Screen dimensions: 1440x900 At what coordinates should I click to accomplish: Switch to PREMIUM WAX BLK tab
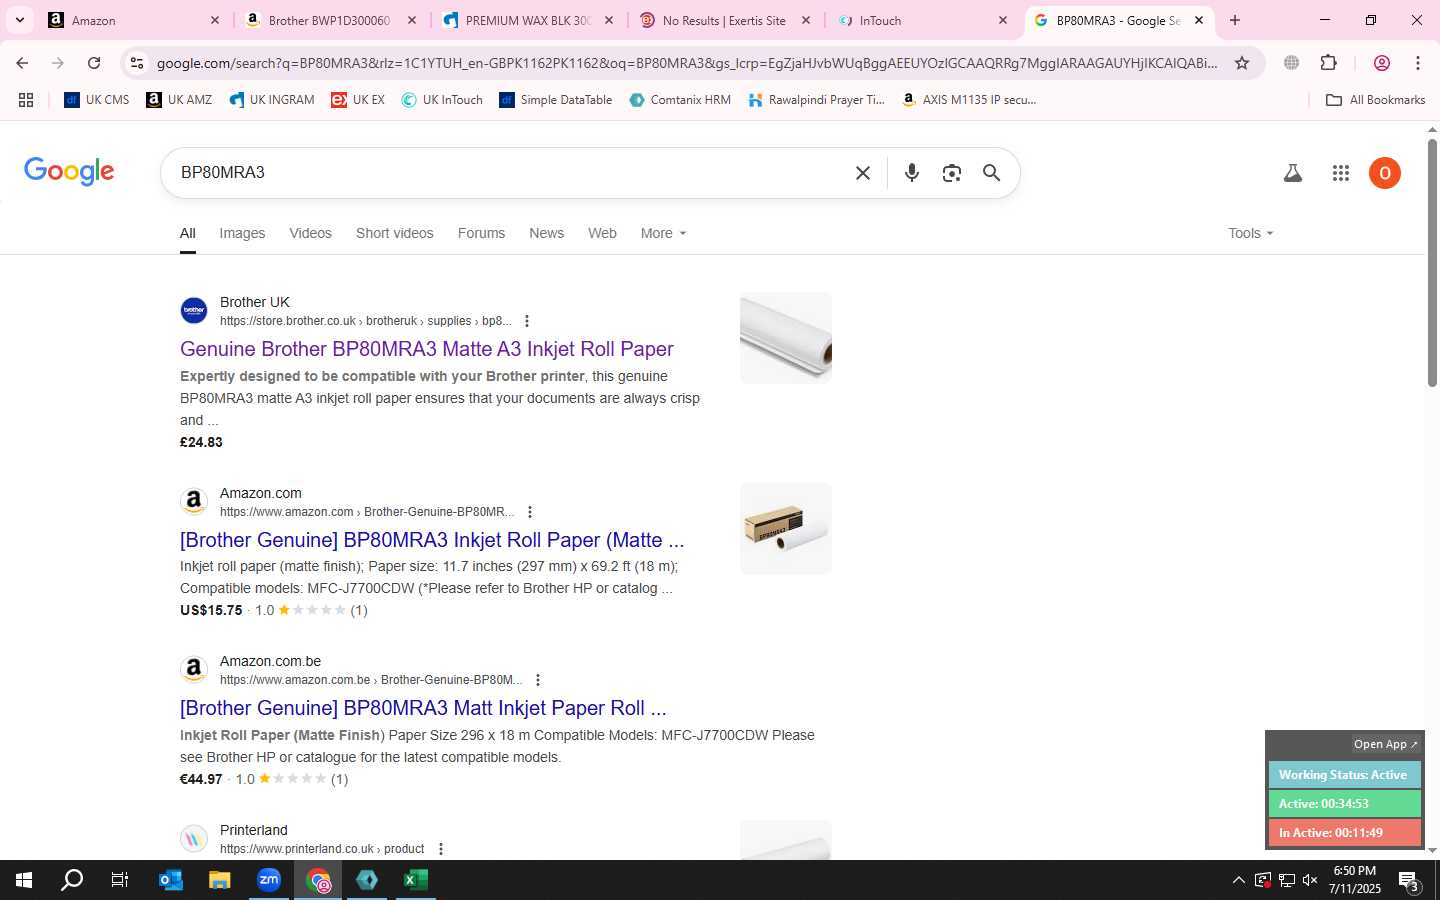(528, 20)
